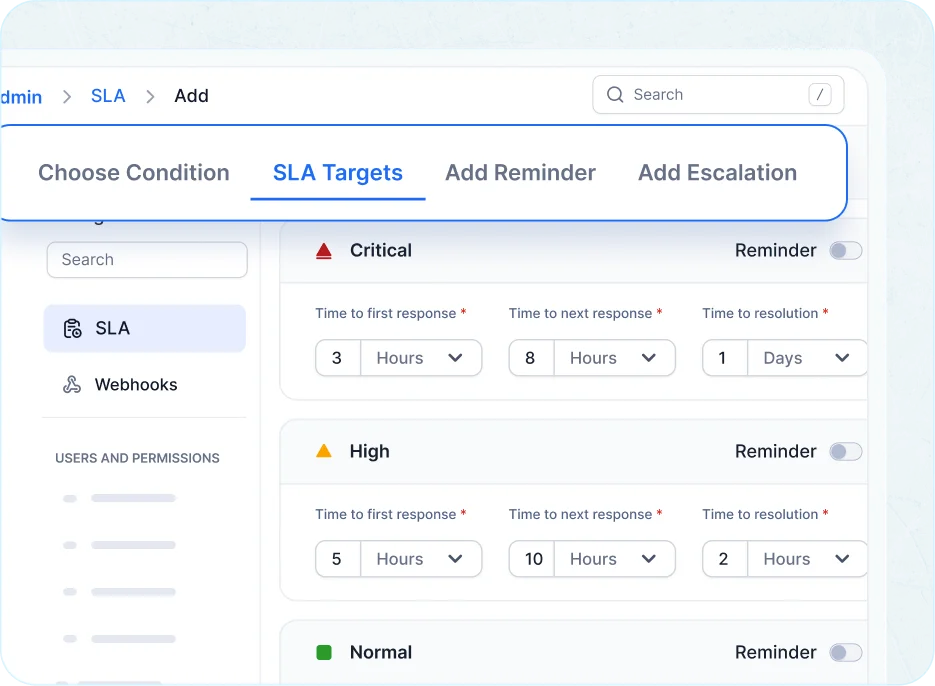
Task: Switch to Choose Condition tab
Action: pos(134,172)
